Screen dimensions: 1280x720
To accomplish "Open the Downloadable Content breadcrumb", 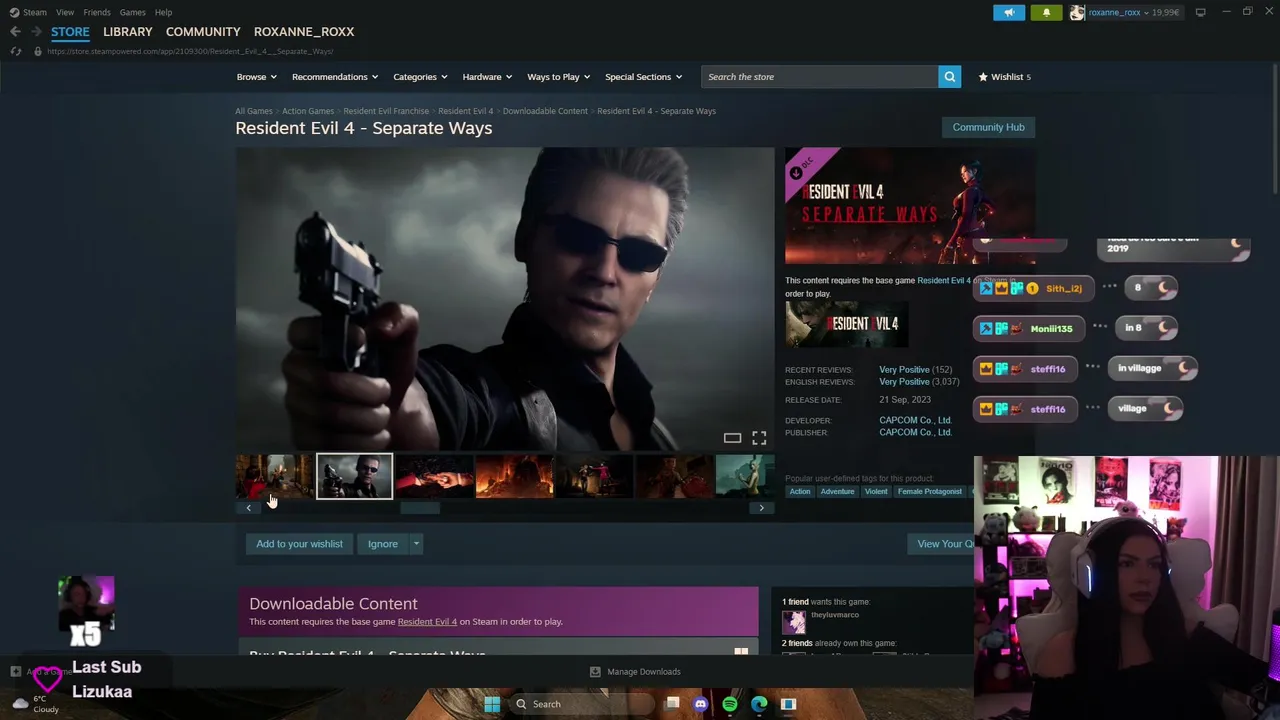I will tap(545, 111).
